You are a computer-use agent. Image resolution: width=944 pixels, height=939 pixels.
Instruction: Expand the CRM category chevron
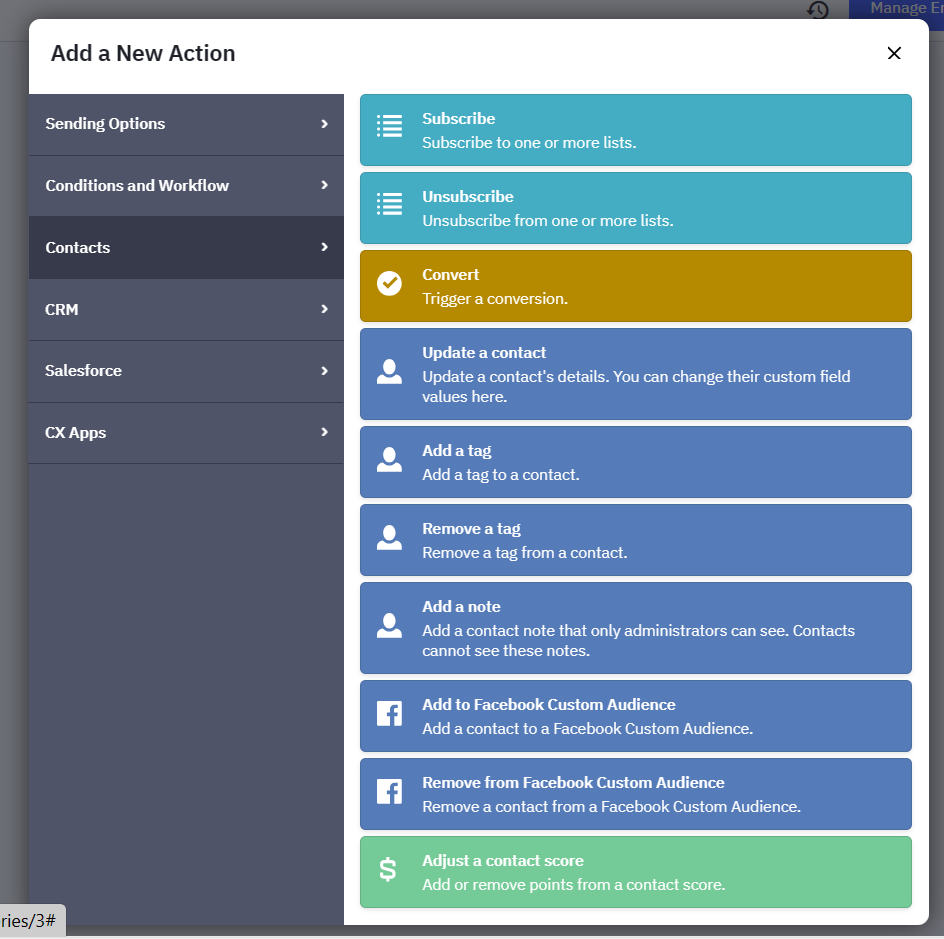[324, 309]
